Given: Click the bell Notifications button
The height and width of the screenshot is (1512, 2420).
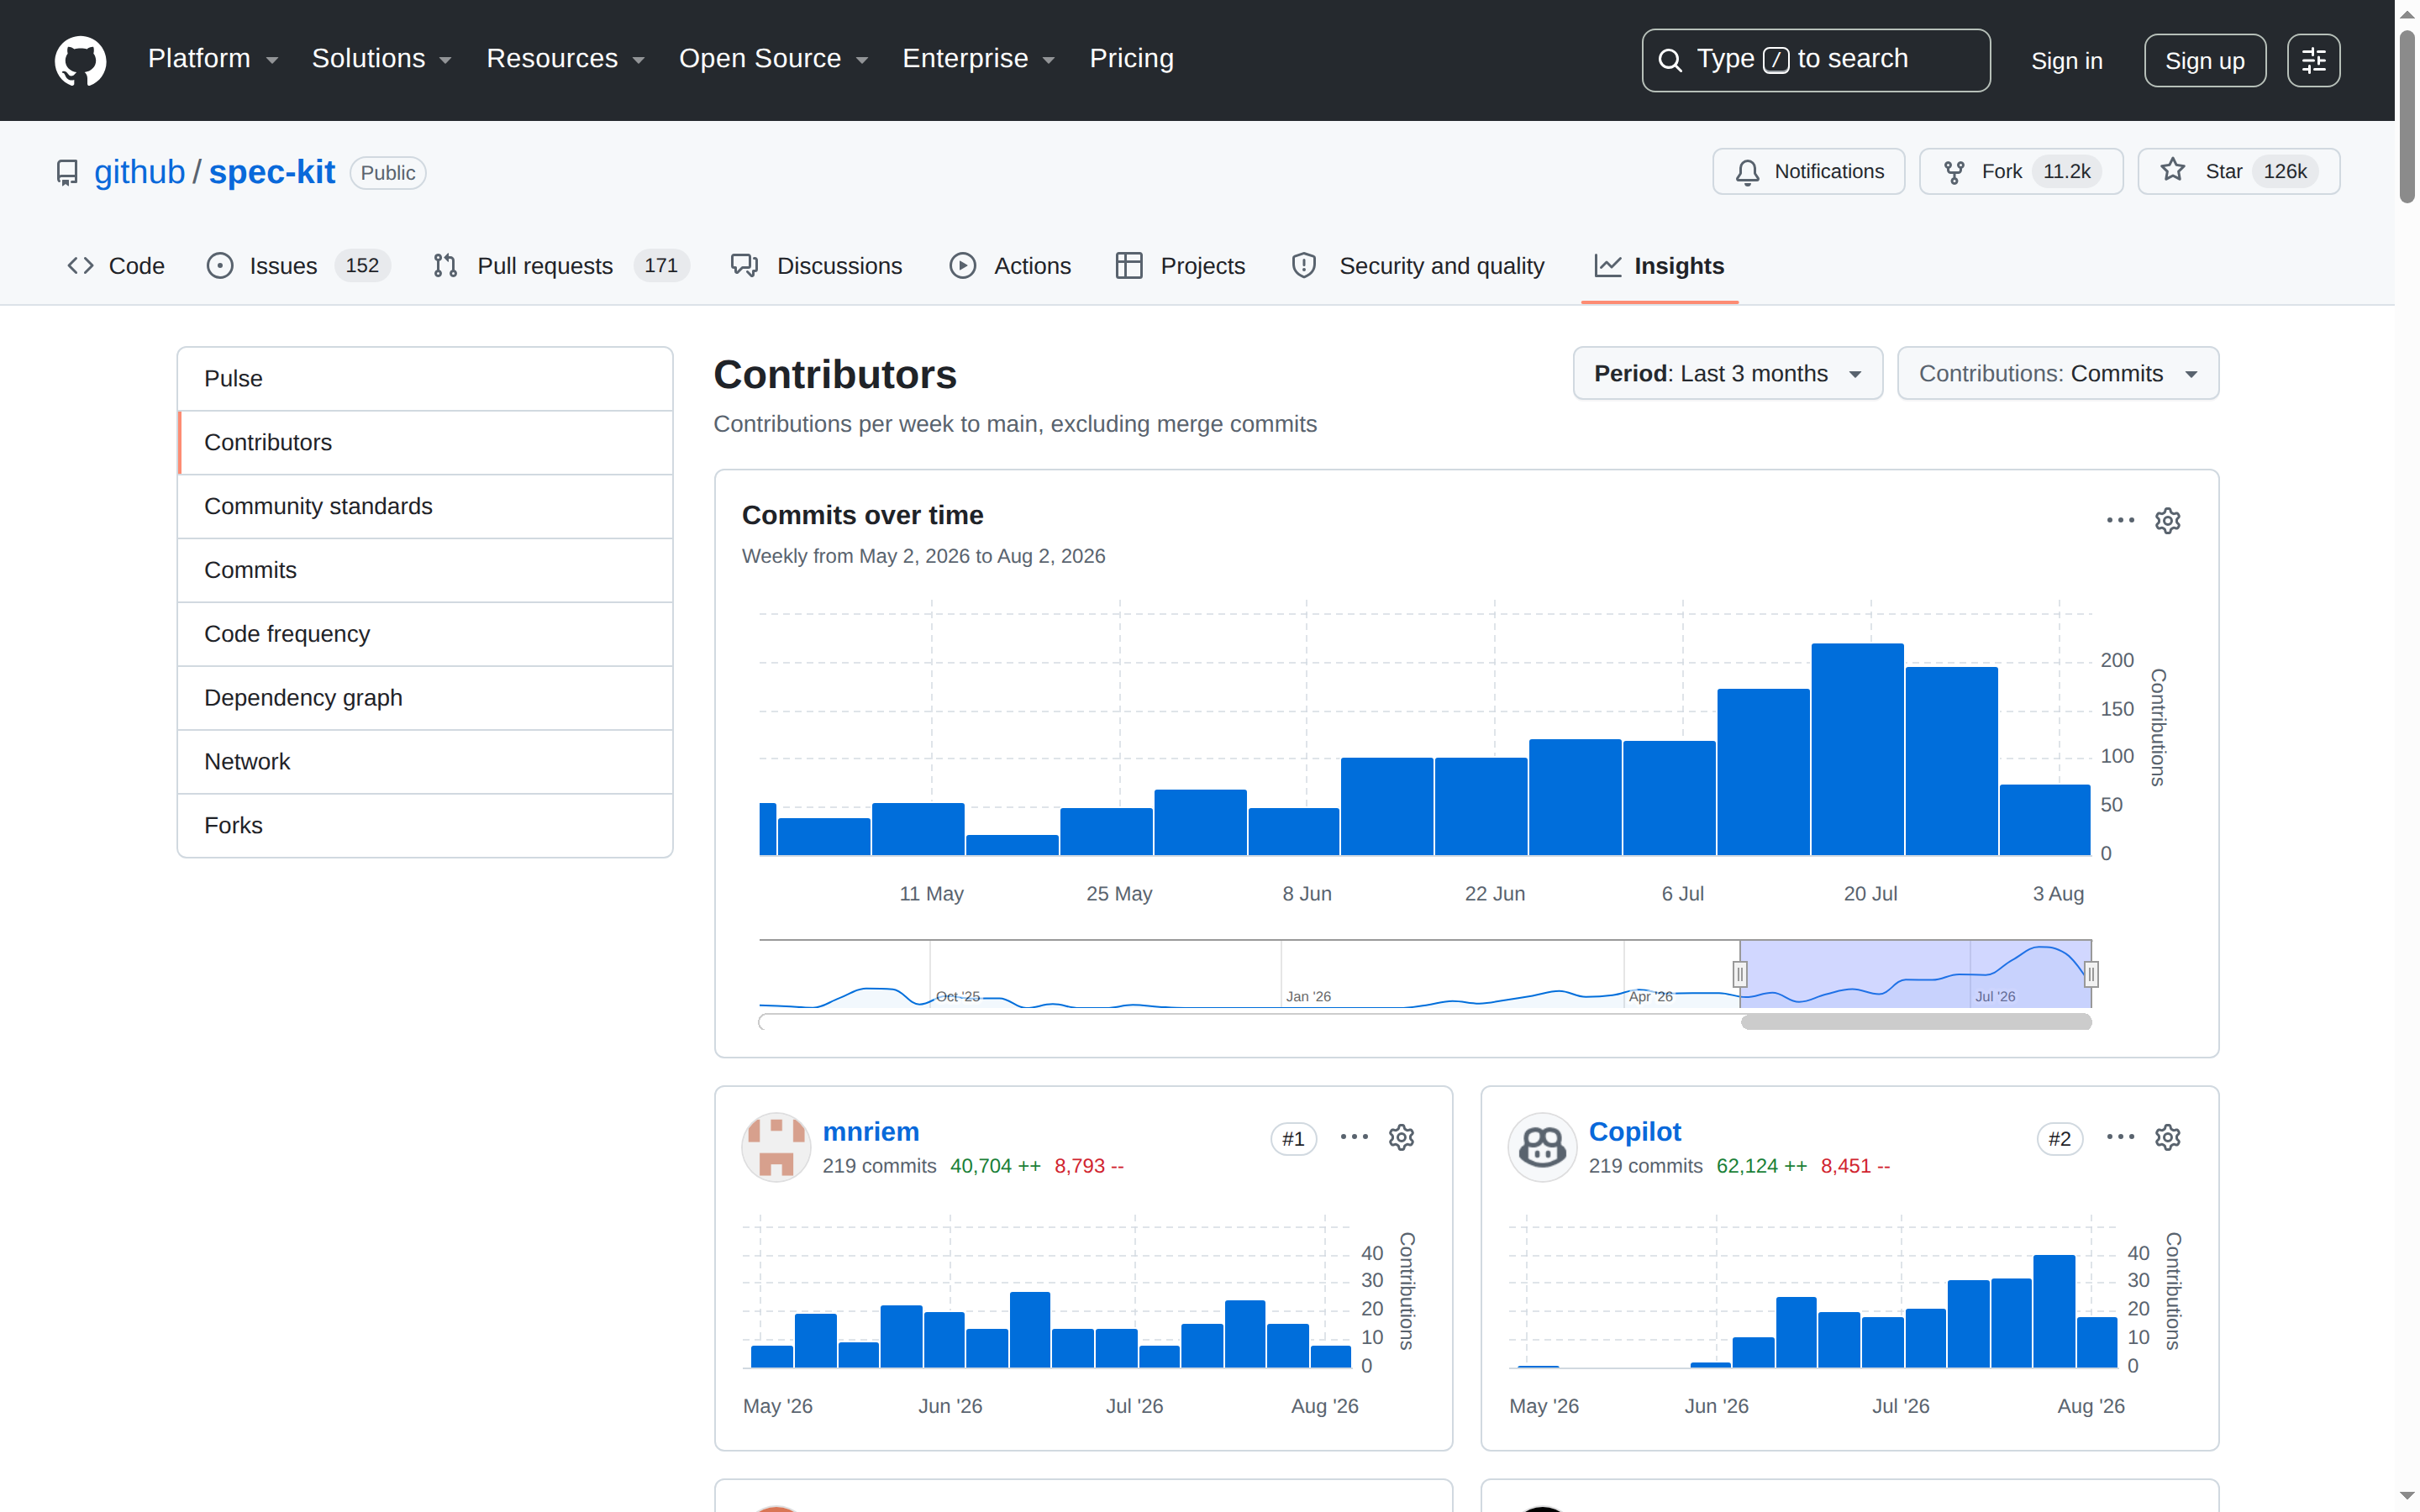Looking at the screenshot, I should (x=1808, y=172).
